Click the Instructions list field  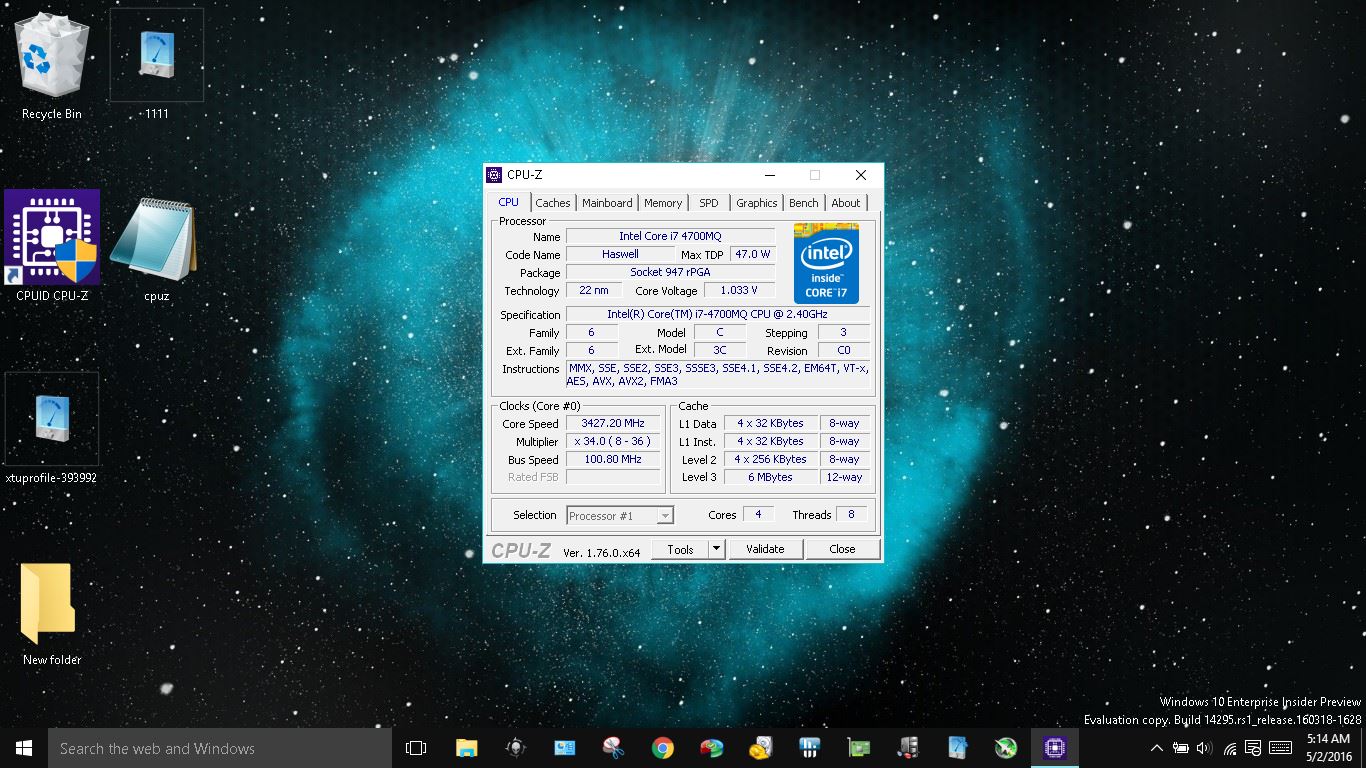(717, 375)
